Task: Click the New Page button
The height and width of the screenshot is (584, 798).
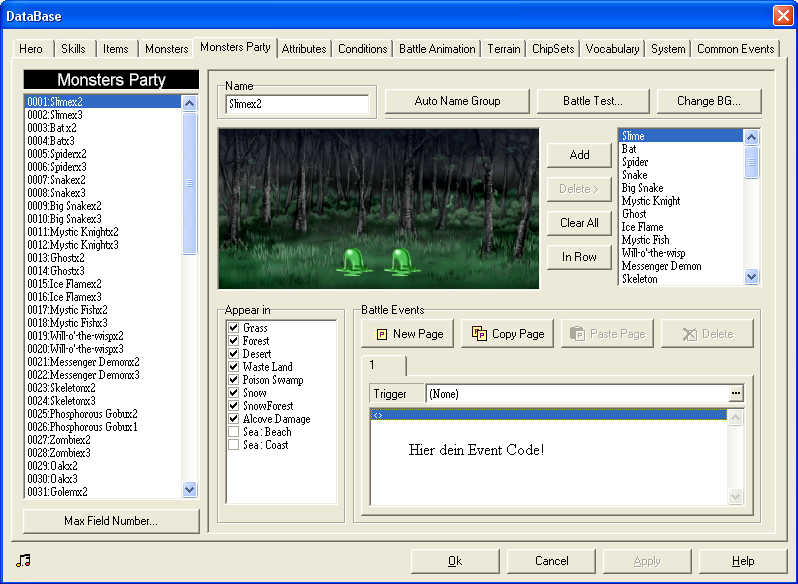Action: [407, 334]
